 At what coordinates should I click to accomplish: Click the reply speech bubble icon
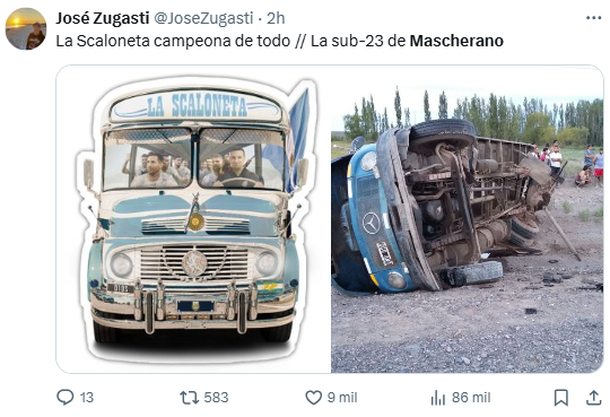[65, 397]
